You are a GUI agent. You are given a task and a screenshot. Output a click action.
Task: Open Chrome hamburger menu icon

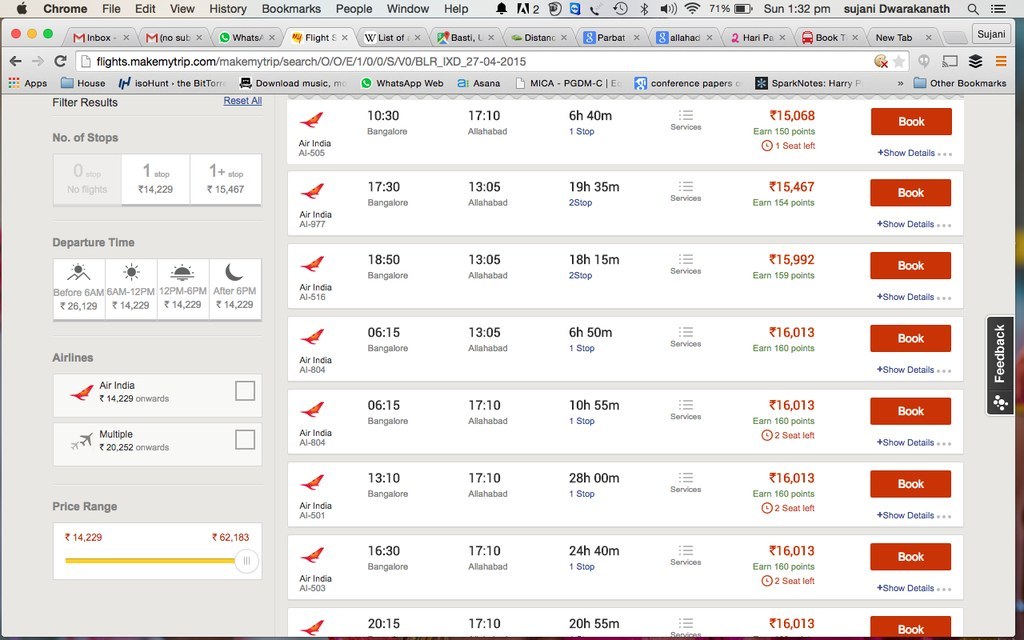click(x=1000, y=61)
